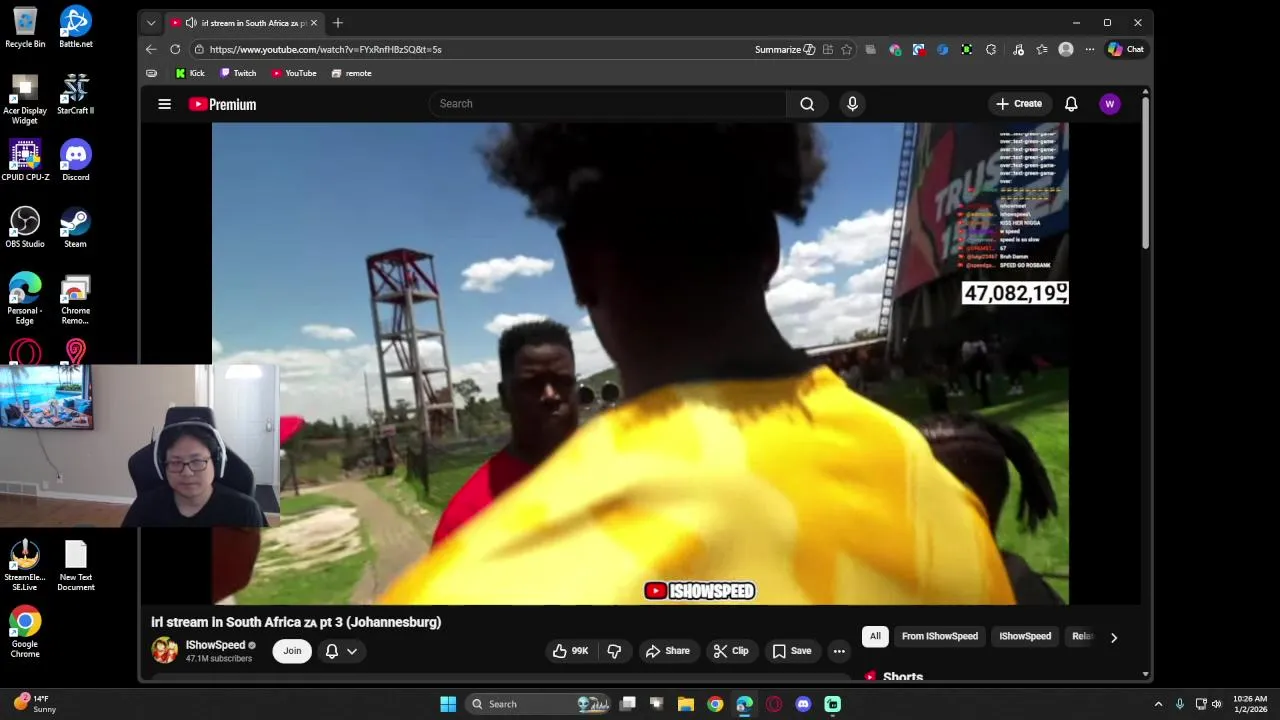
Task: Open the Windows Start button
Action: click(x=448, y=704)
